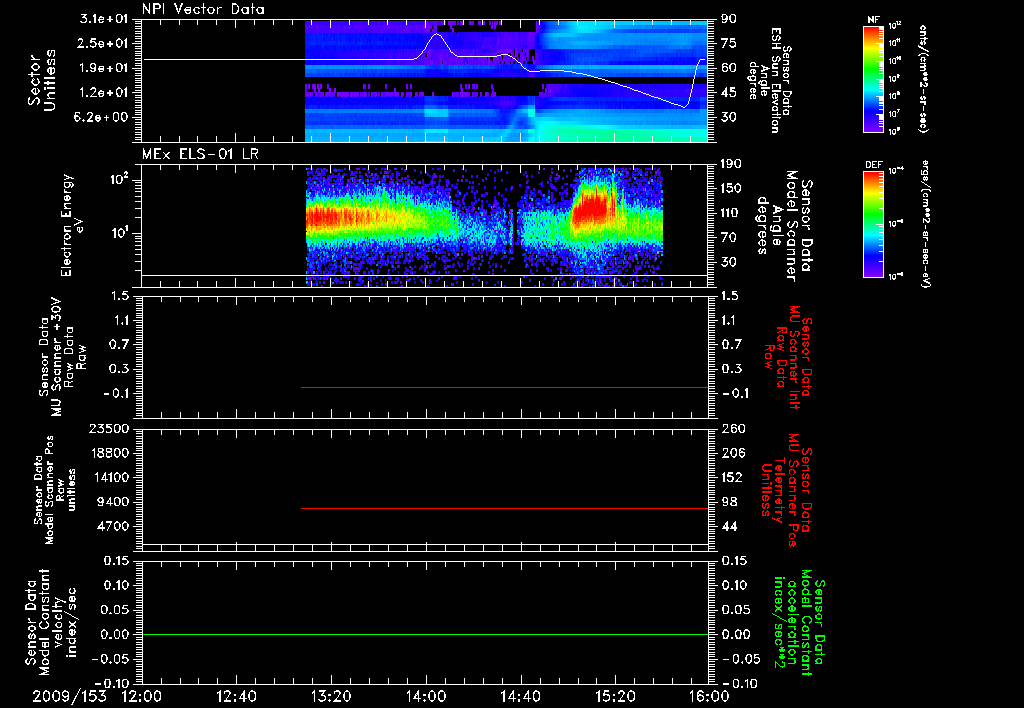1024x708 pixels.
Task: Click the "2.5e+01" sector axis tick
Action: [104, 43]
